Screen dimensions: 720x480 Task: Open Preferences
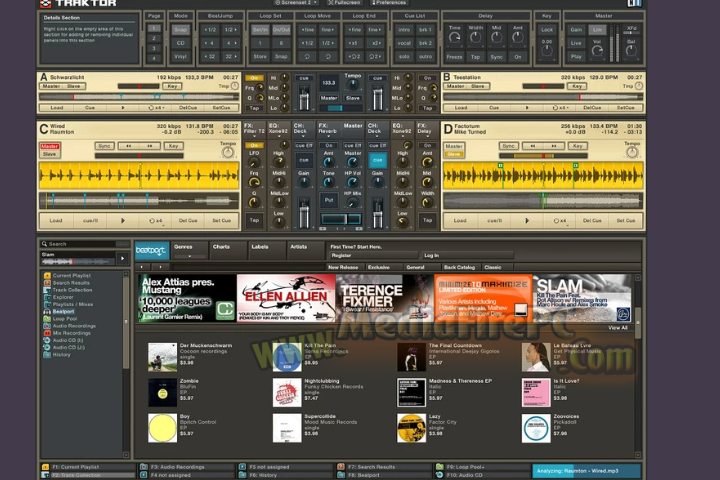(389, 3)
